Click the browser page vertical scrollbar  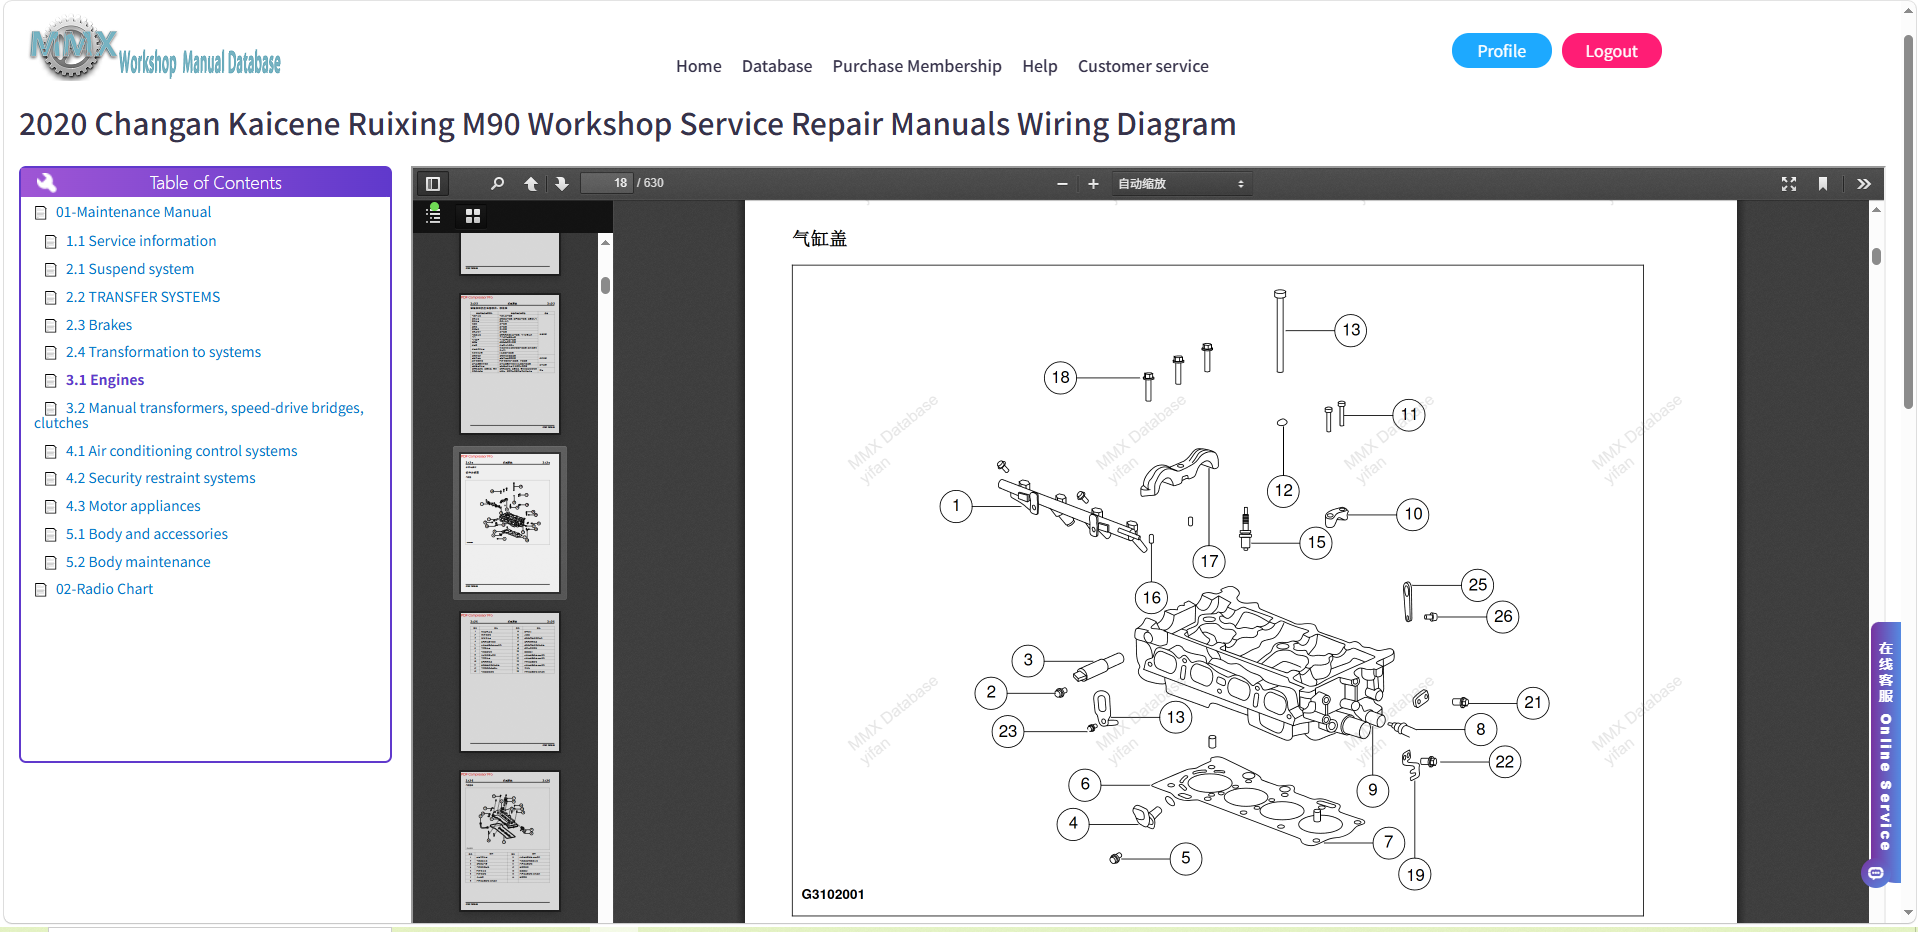pos(1908,220)
